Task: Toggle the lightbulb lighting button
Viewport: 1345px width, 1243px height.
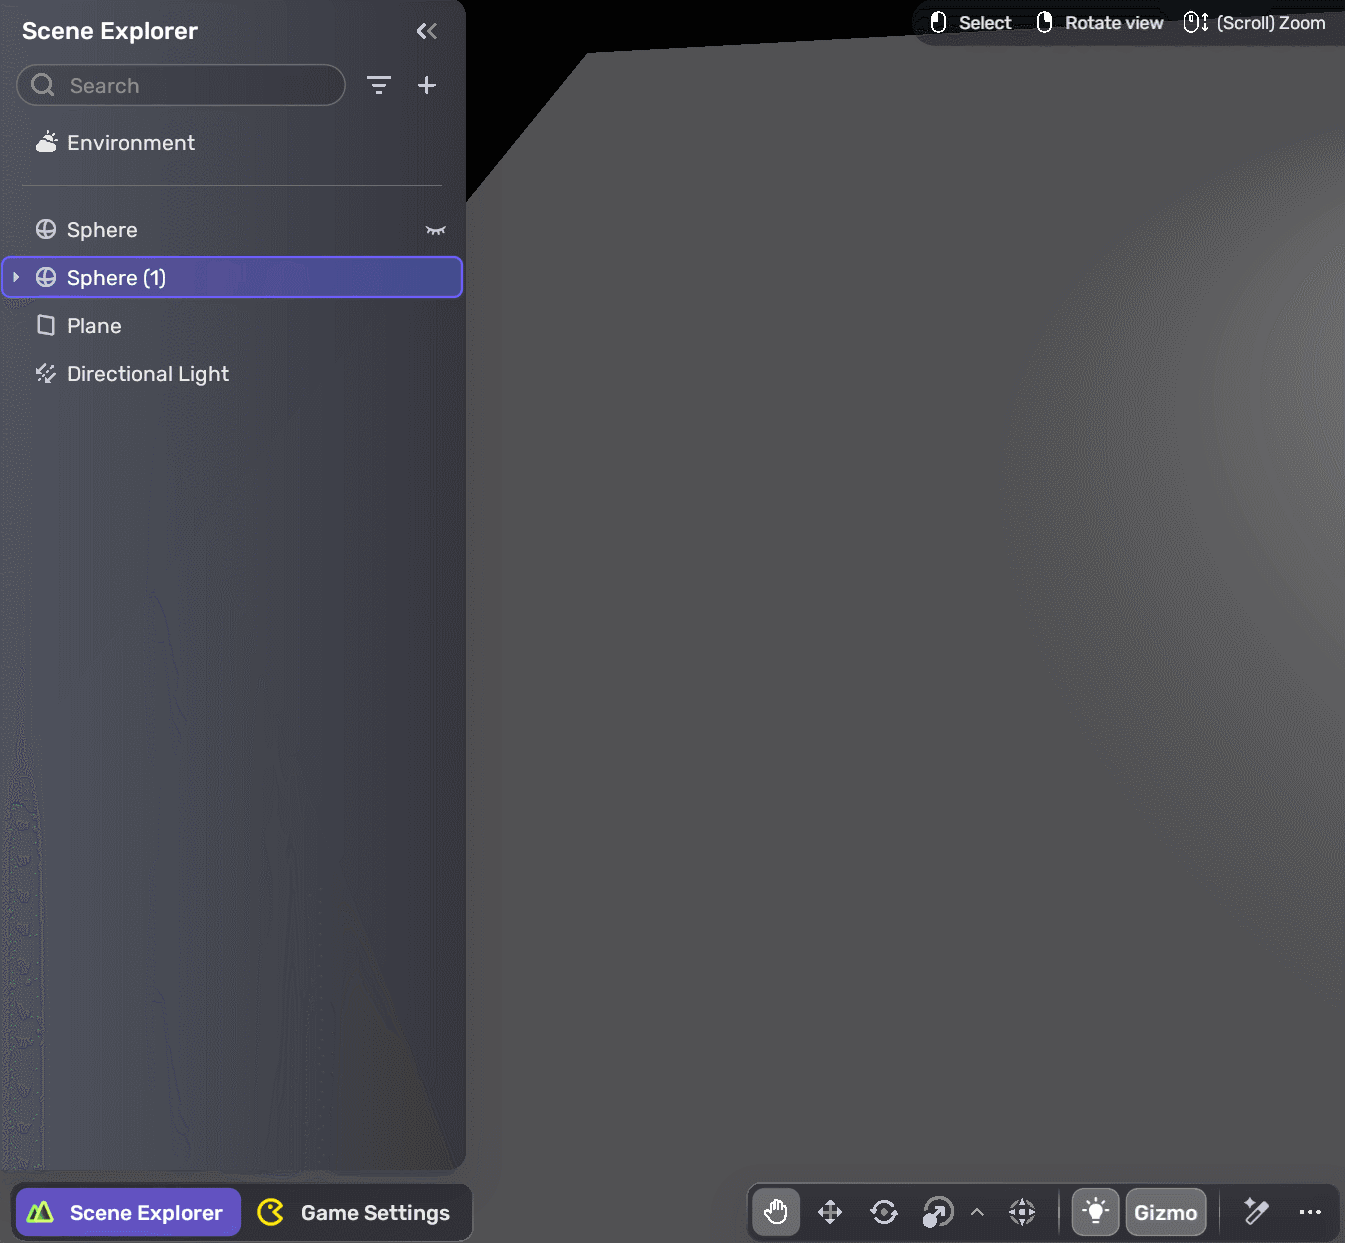Action: click(x=1096, y=1212)
